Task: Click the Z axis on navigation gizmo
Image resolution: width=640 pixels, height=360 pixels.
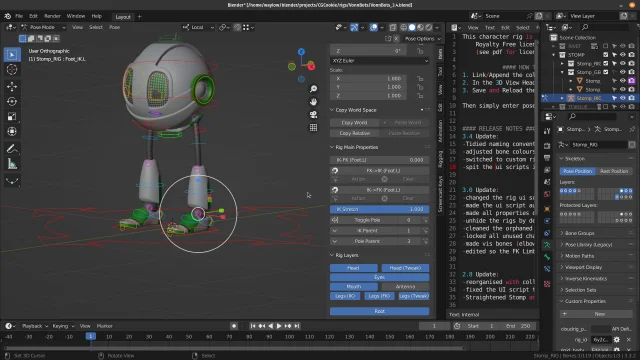Action: (x=301, y=52)
